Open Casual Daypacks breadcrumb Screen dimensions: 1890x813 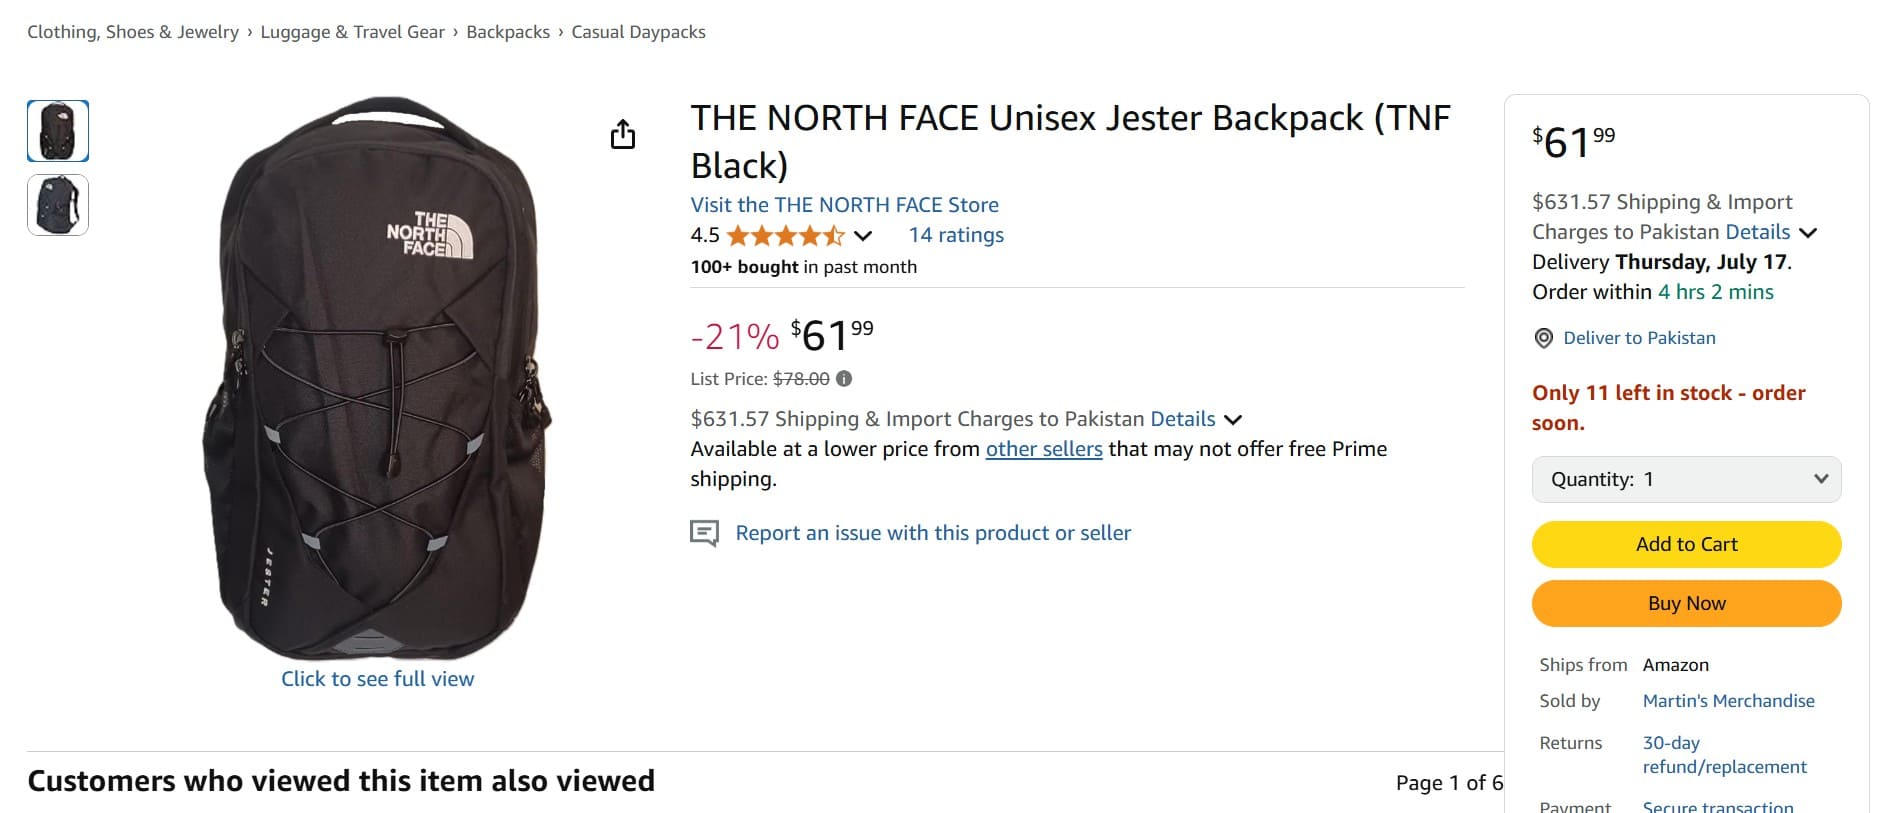638,32
